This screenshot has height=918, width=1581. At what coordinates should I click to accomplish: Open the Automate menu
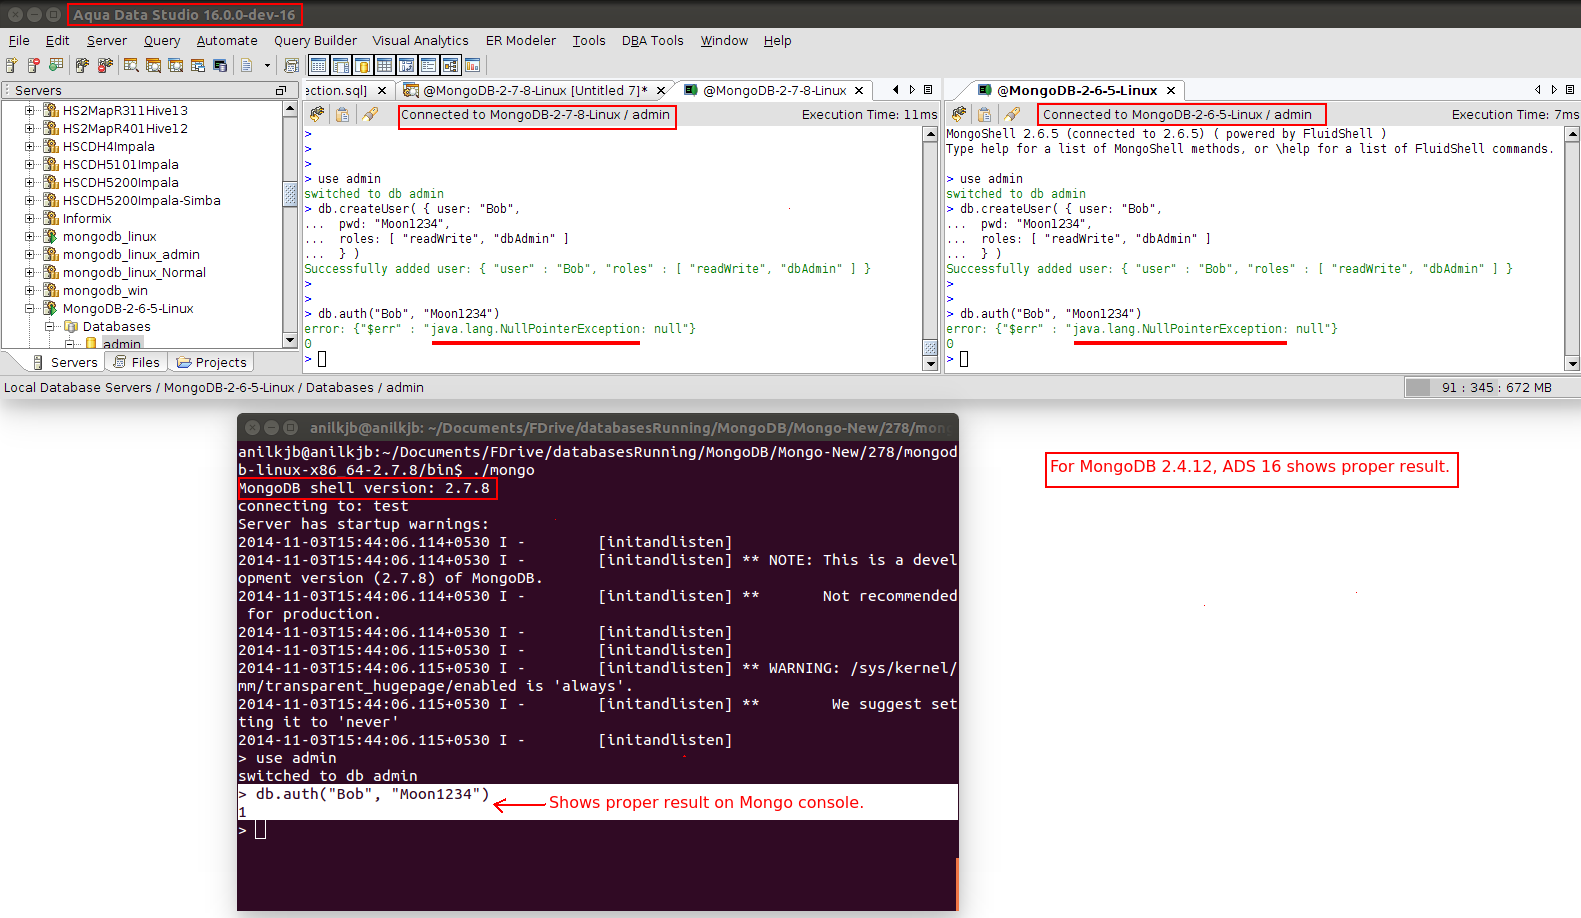[x=227, y=41]
